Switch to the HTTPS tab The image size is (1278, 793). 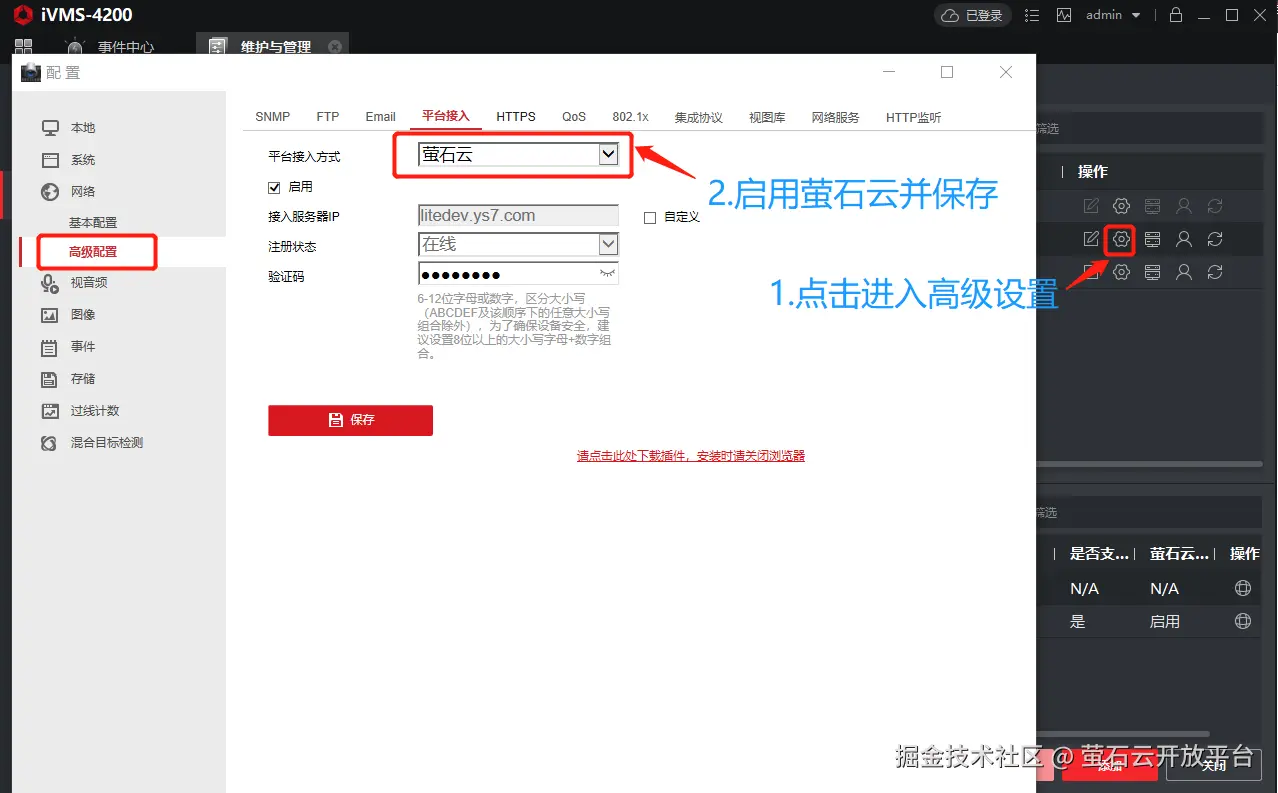click(516, 117)
